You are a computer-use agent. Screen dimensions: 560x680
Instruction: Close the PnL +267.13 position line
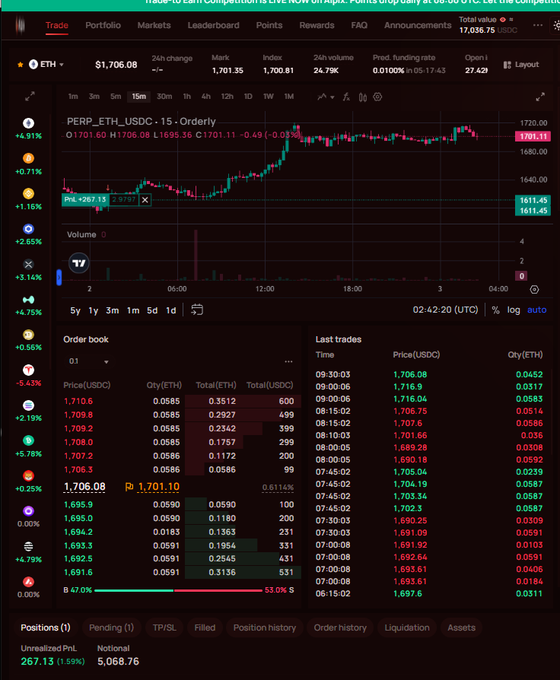click(145, 200)
